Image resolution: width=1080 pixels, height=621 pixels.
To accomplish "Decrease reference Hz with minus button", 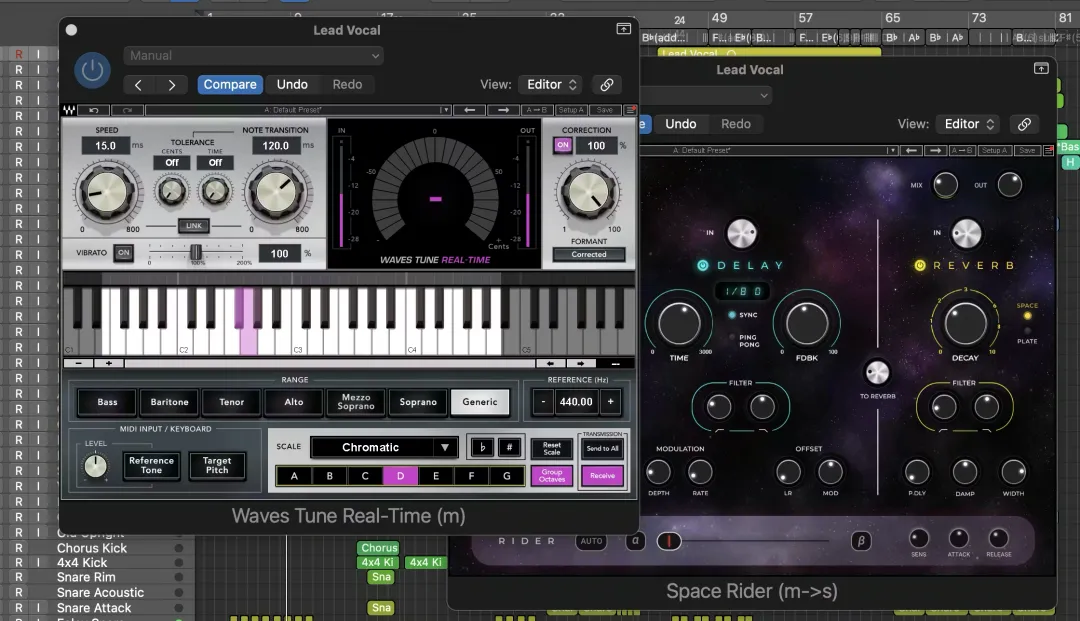I will pyautogui.click(x=543, y=402).
